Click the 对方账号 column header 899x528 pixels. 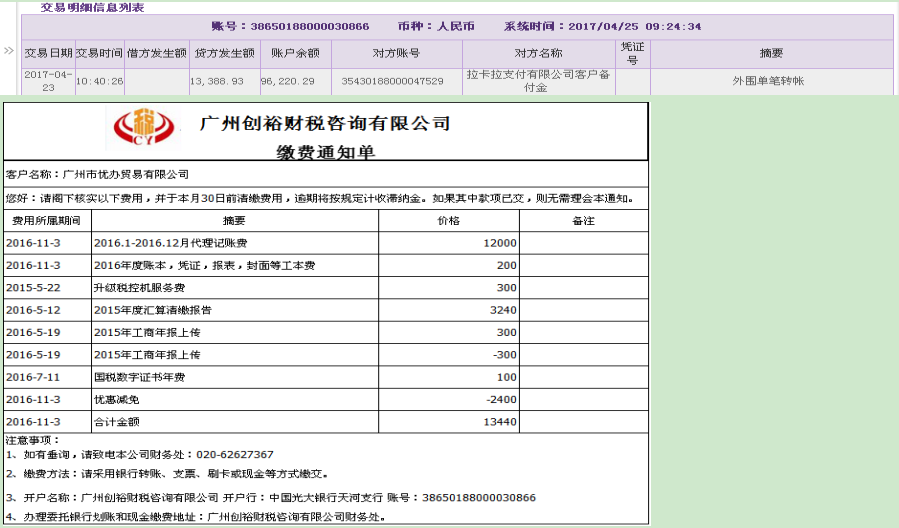coord(396,54)
